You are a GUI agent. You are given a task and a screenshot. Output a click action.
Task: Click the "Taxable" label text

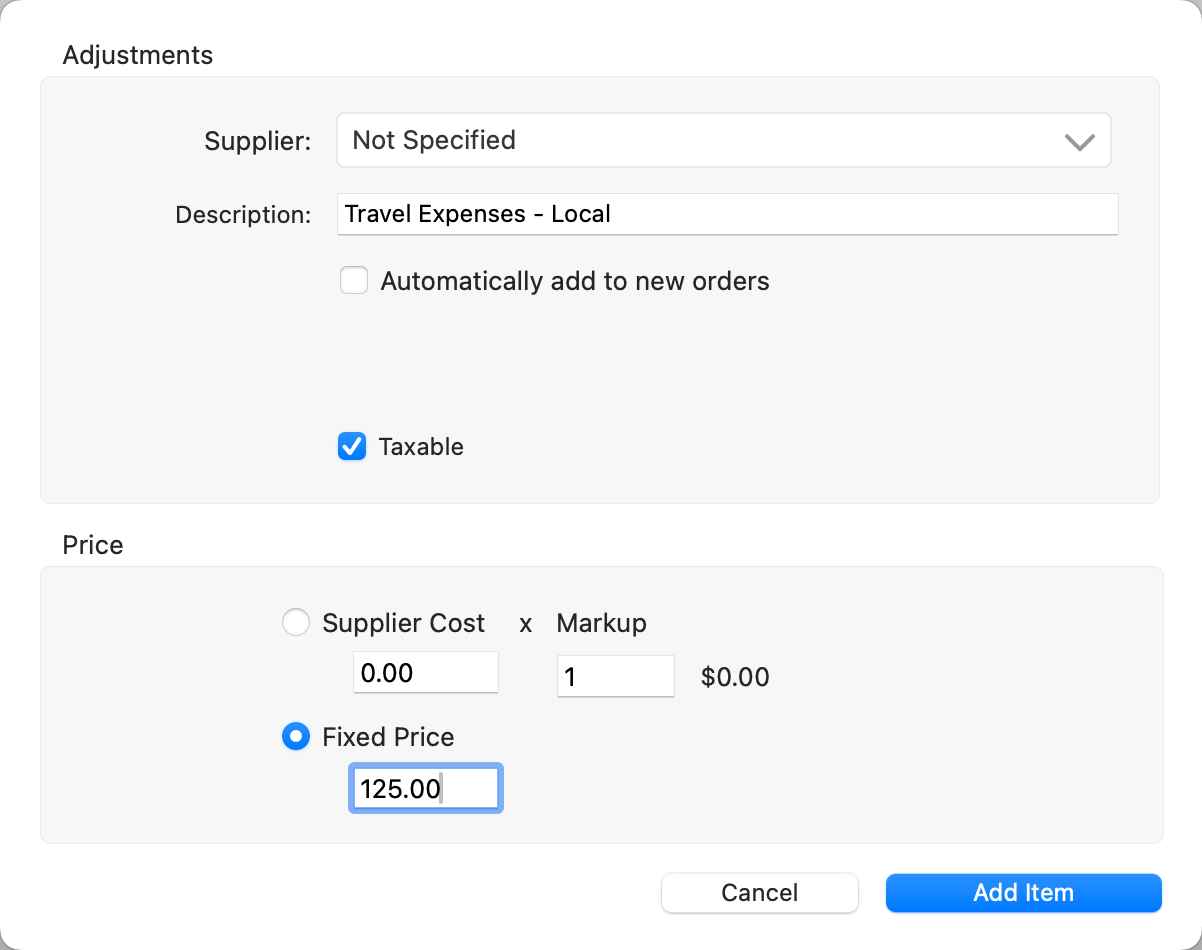click(421, 447)
